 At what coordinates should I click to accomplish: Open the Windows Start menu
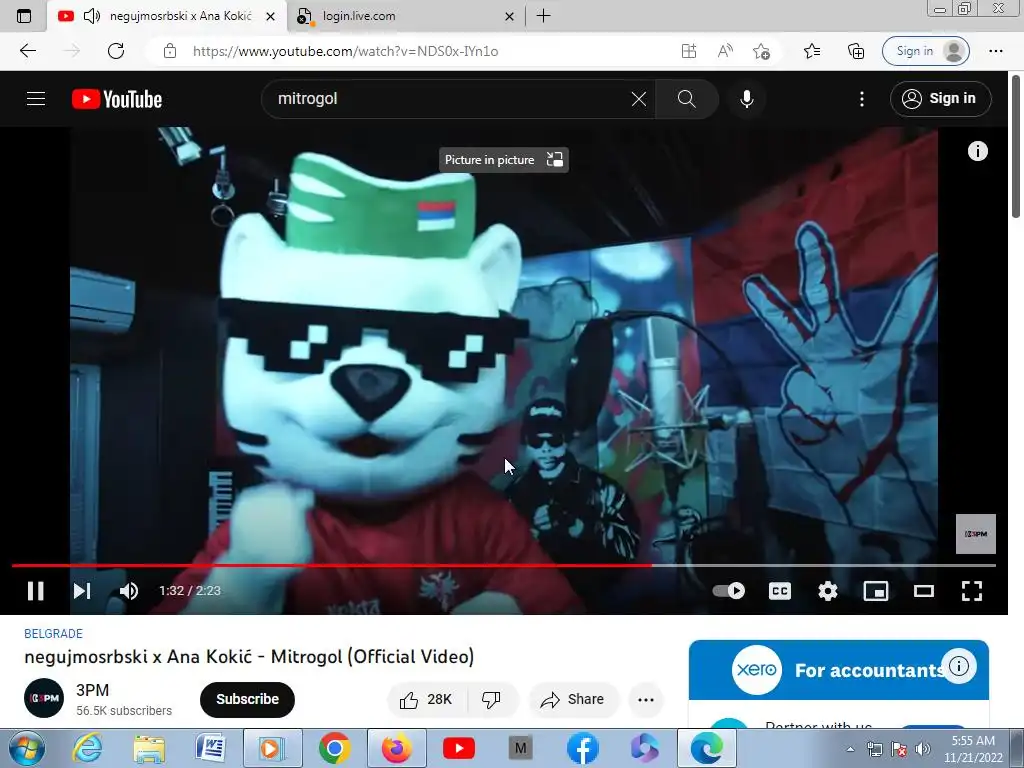tap(25, 748)
